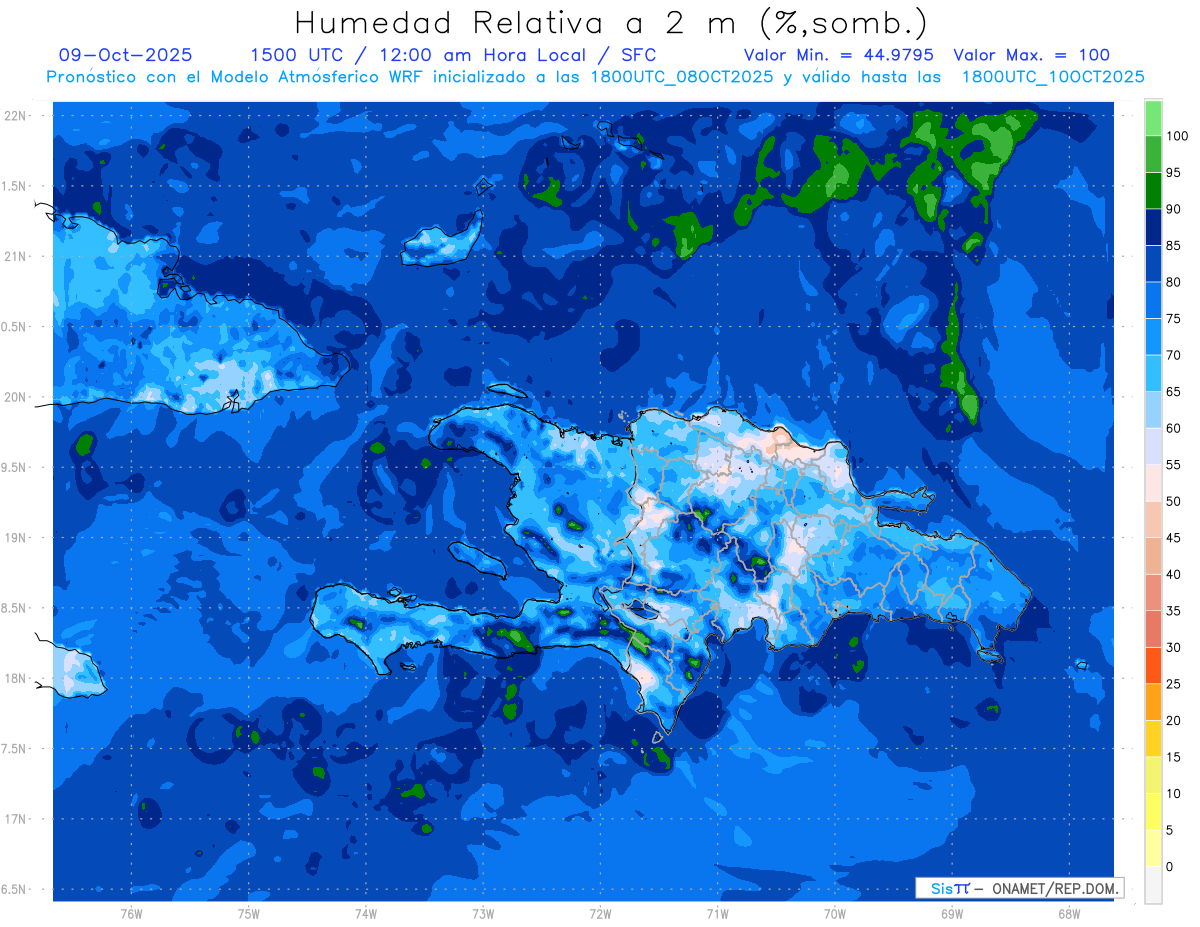
Task: Click the colorbar label '40'
Action: click(1173, 574)
